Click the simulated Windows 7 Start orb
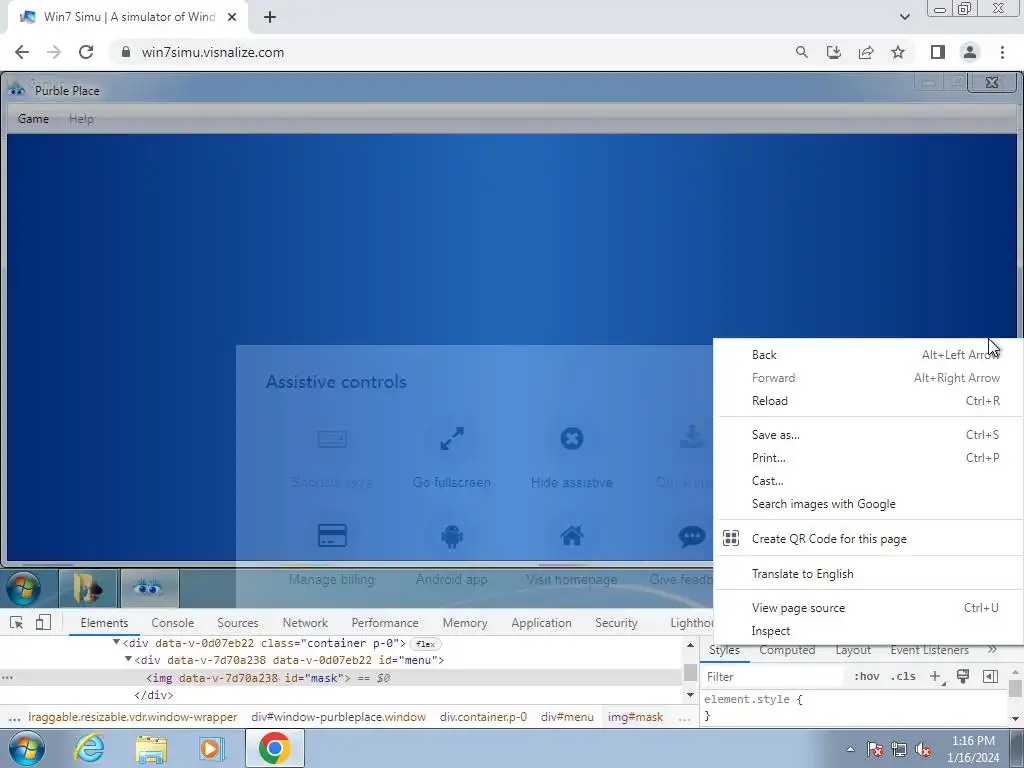The width and height of the screenshot is (1024, 768). tap(24, 588)
